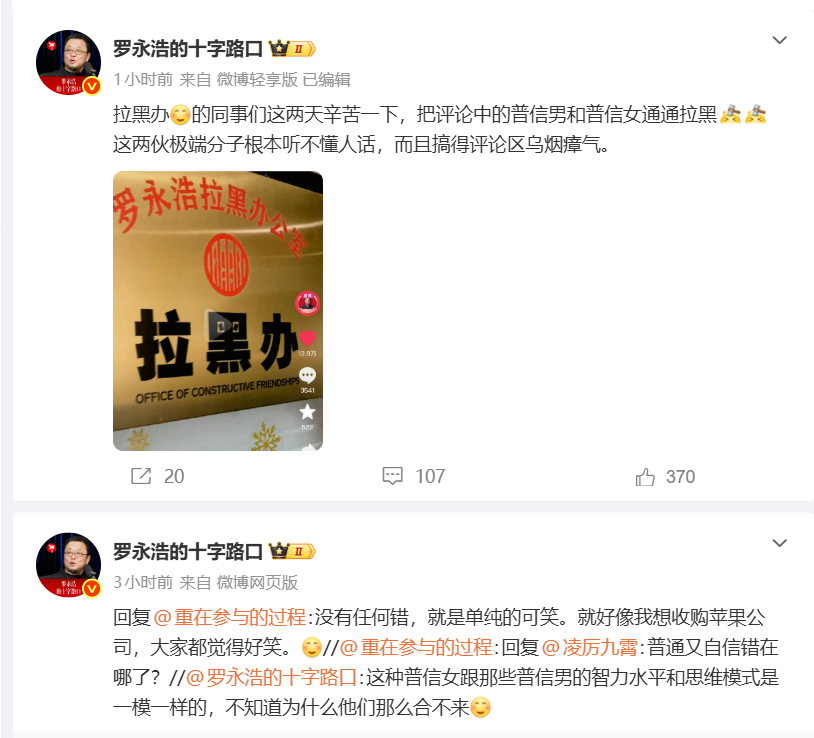Click the small avatar inside video thumbnail
The image size is (814, 738).
(307, 304)
